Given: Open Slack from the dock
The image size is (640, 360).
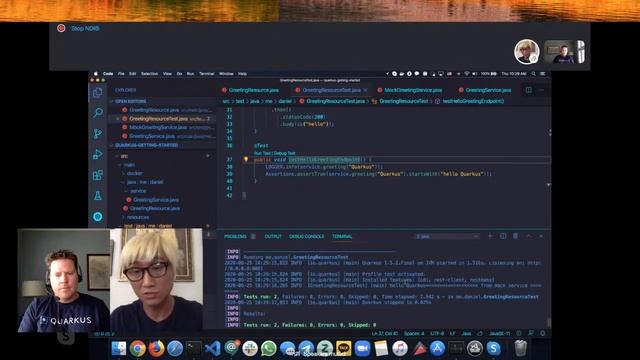Looking at the screenshot, I should click(250, 348).
